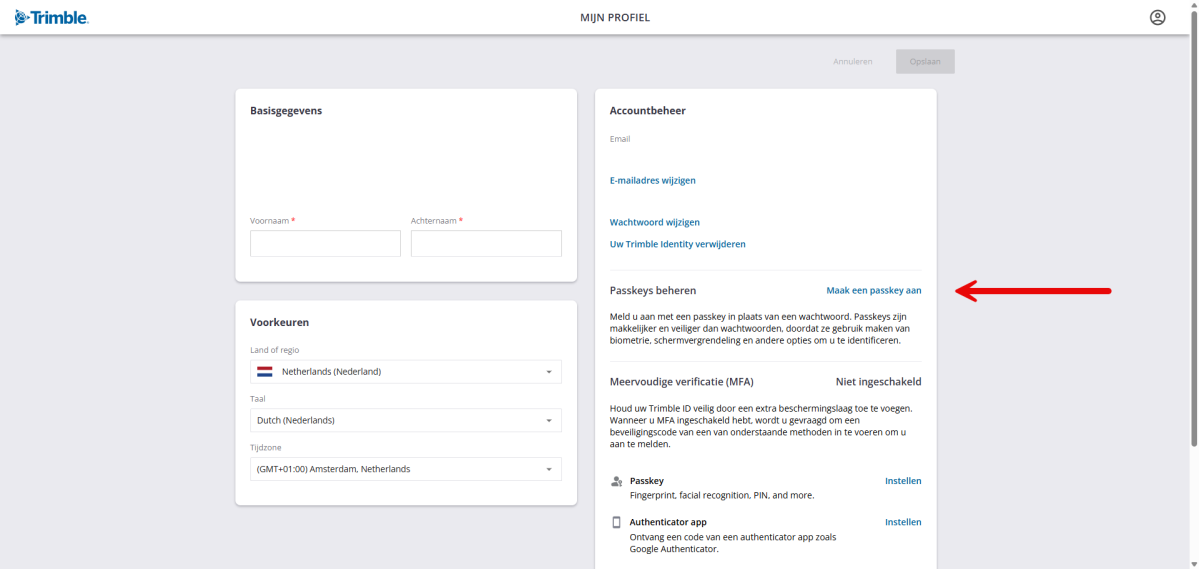Click the Netherlands flag icon
The width and height of the screenshot is (1200, 569).
point(265,372)
